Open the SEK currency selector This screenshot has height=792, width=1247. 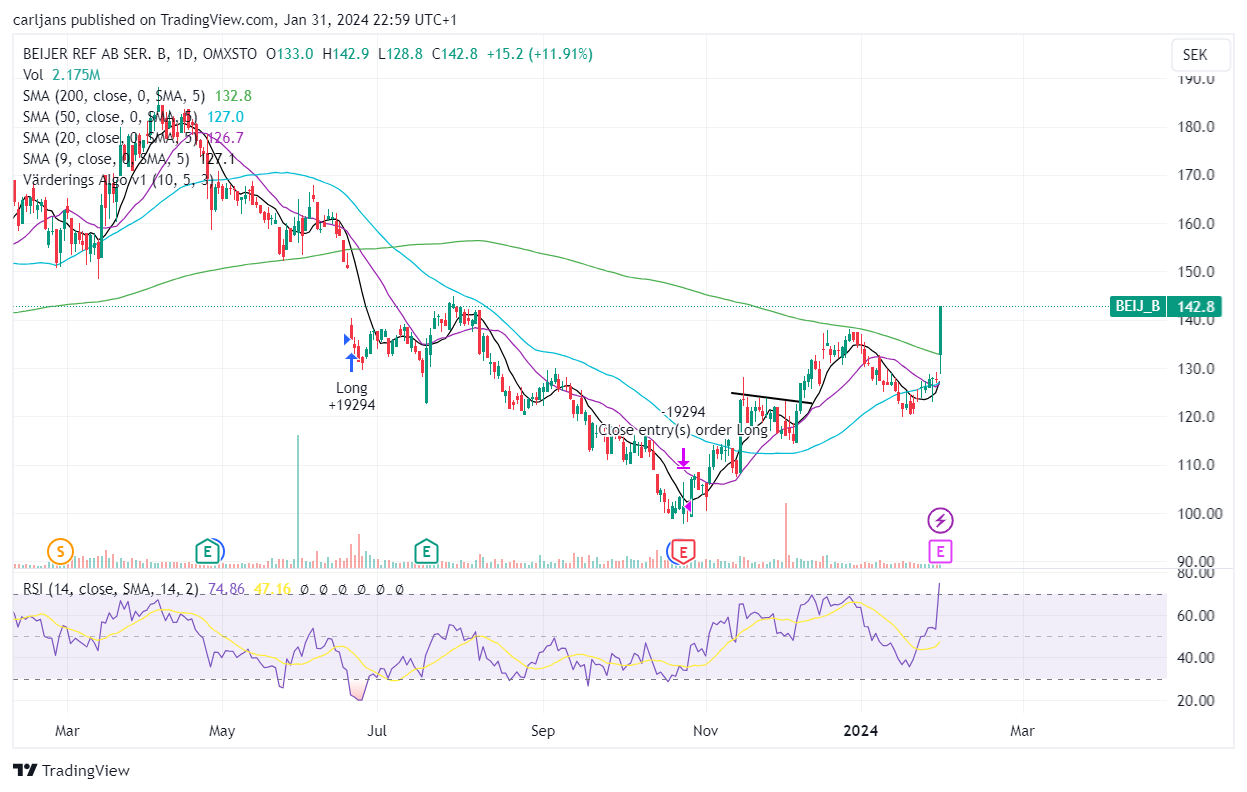[1194, 55]
